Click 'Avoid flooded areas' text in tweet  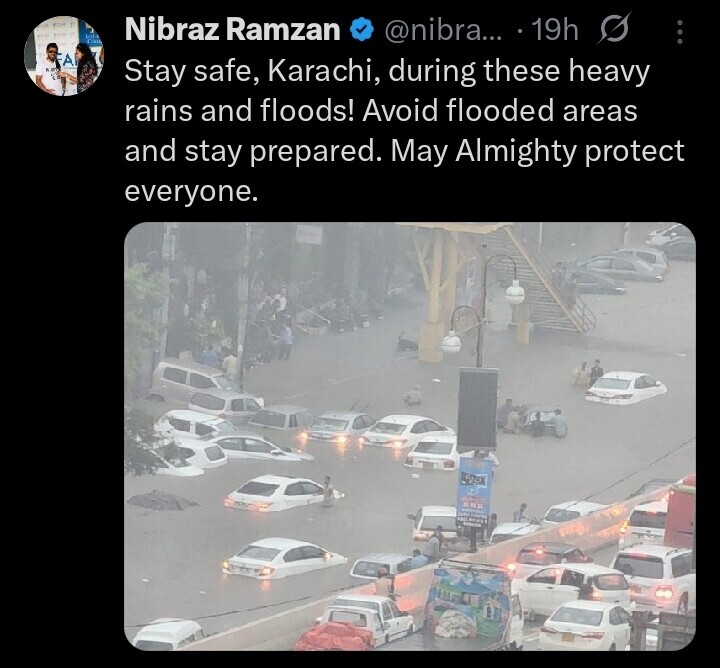click(500, 111)
